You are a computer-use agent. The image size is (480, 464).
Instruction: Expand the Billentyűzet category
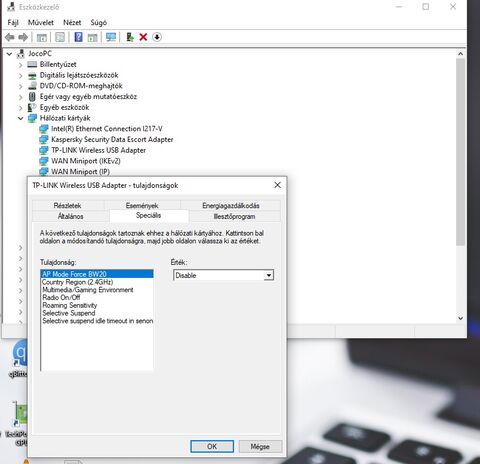pyautogui.click(x=21, y=65)
